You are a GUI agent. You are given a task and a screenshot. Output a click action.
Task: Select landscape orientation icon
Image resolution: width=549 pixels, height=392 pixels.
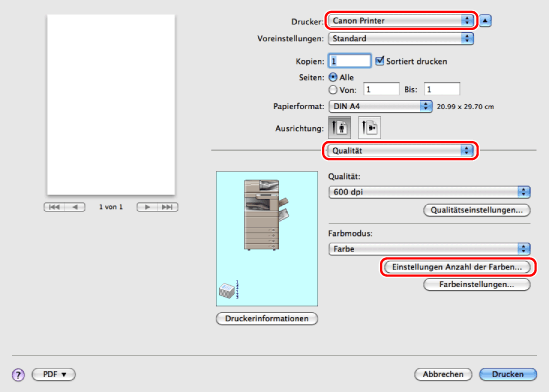(x=369, y=127)
